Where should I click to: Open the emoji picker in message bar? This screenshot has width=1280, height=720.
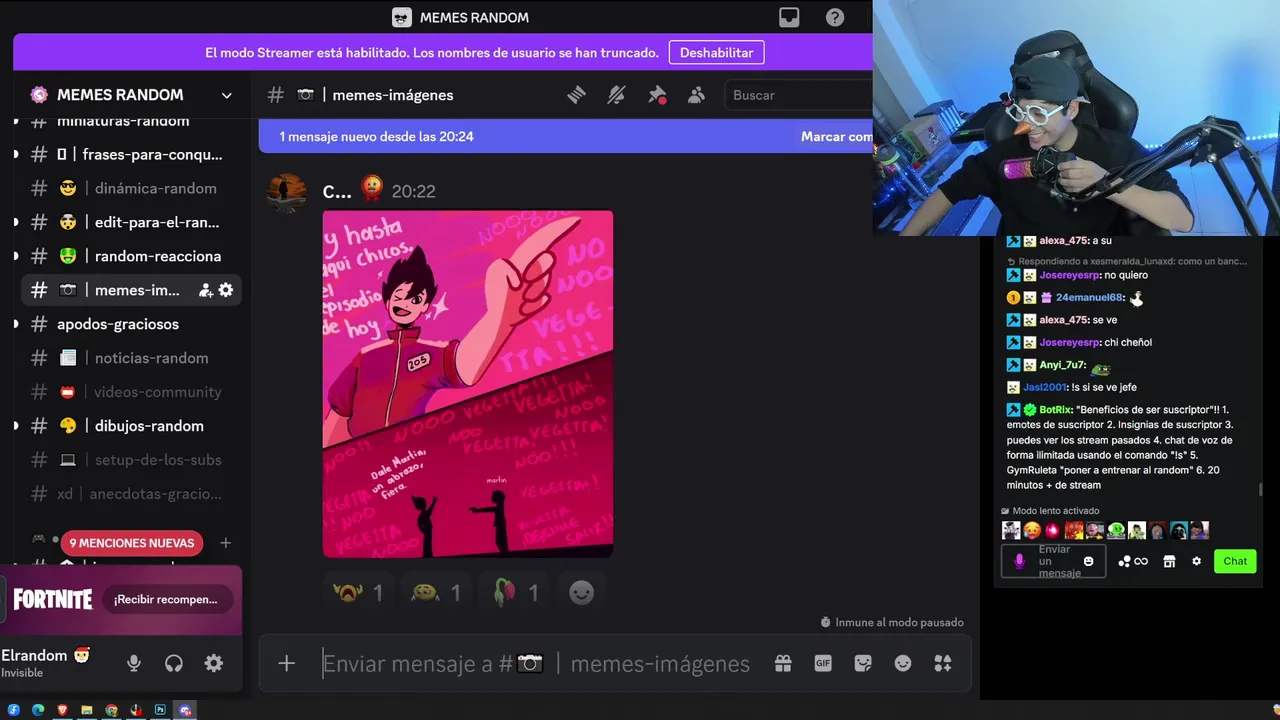pos(903,663)
